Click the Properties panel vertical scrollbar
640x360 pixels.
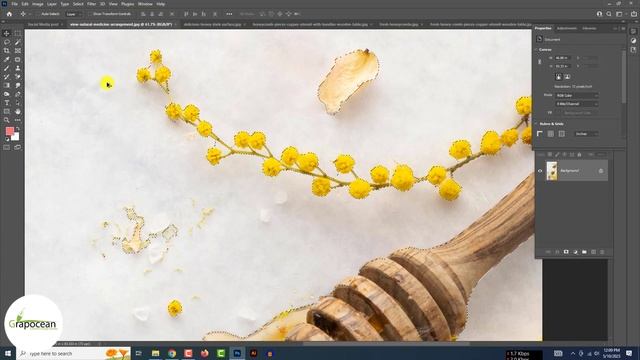(624, 78)
